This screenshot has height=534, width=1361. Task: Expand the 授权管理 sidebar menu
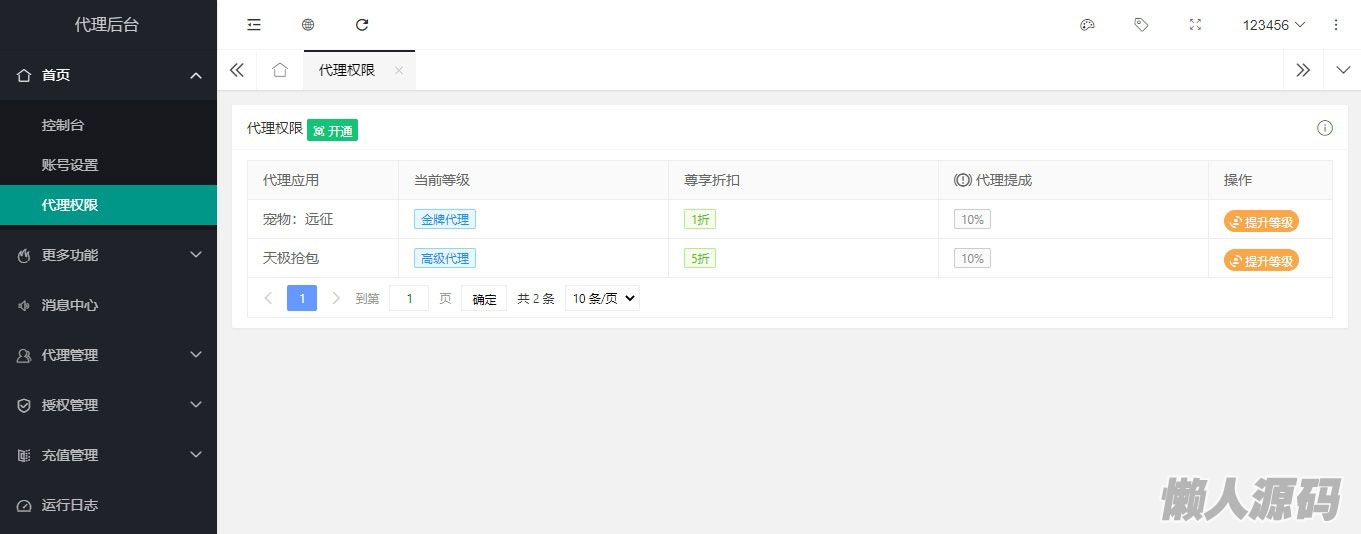pyautogui.click(x=108, y=405)
